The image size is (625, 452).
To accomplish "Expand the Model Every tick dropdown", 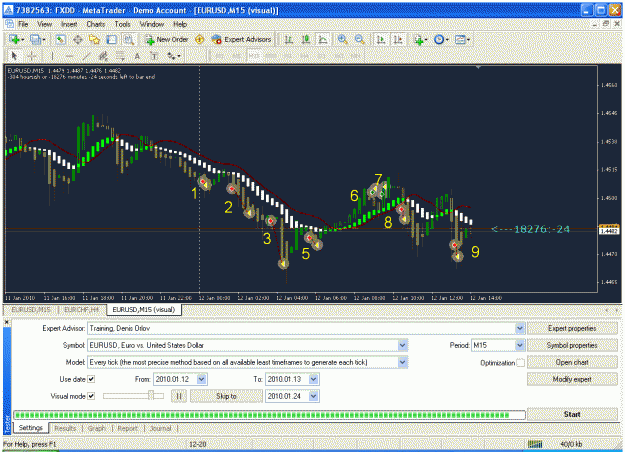I will (403, 362).
